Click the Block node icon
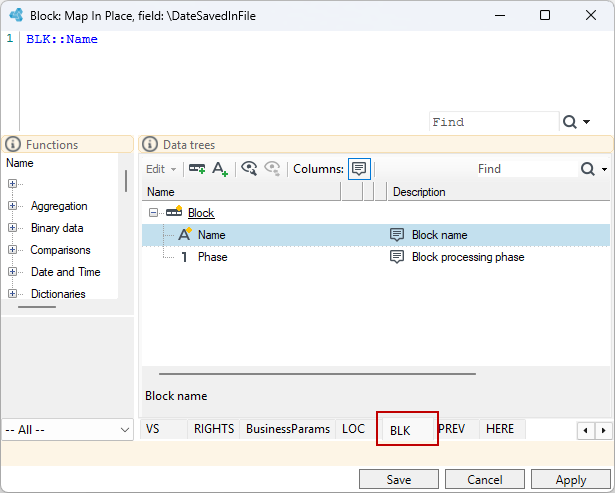Screen dimensions: 615x493 point(174,211)
